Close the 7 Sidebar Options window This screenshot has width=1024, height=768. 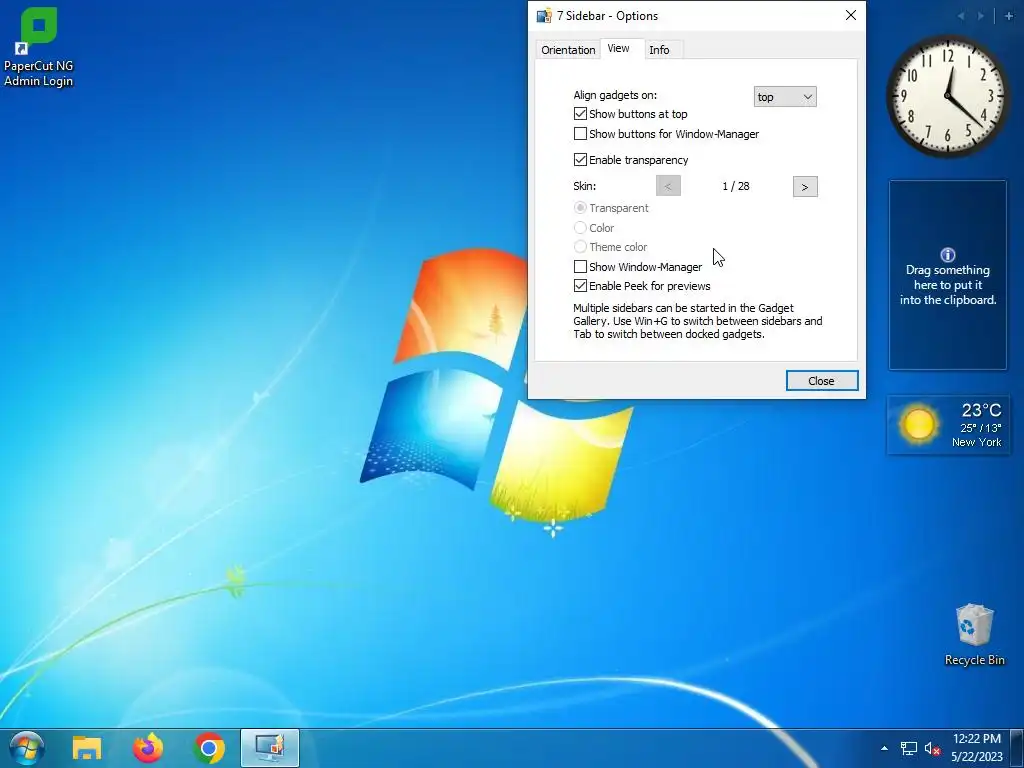click(x=850, y=15)
